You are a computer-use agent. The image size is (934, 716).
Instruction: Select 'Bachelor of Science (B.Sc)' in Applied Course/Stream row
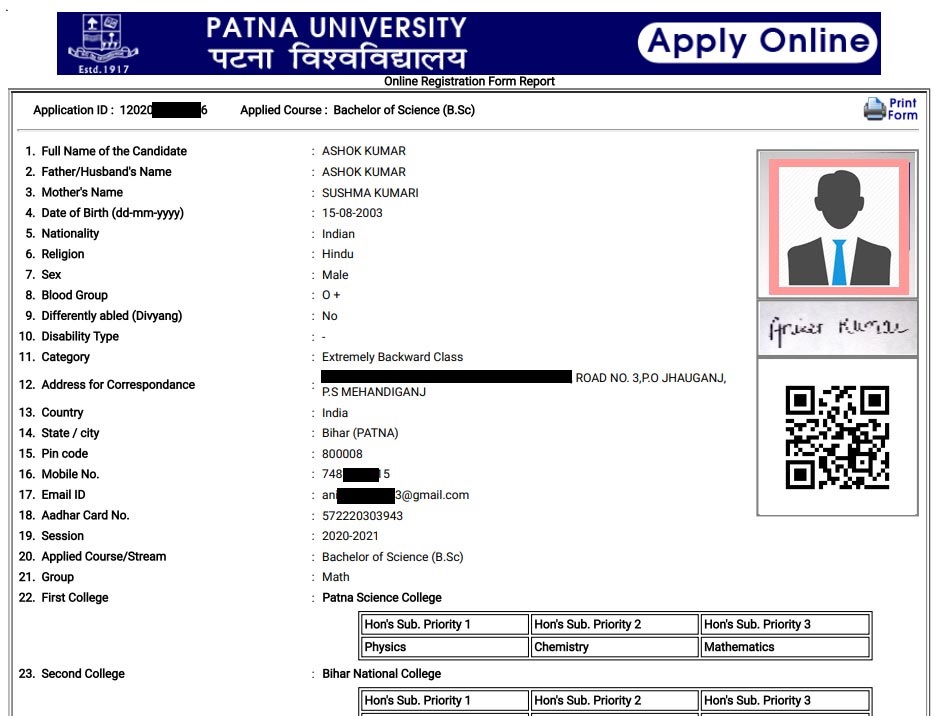point(393,557)
